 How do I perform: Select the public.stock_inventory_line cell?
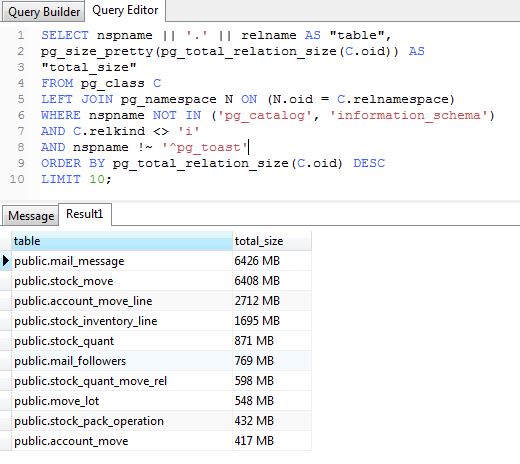122,321
